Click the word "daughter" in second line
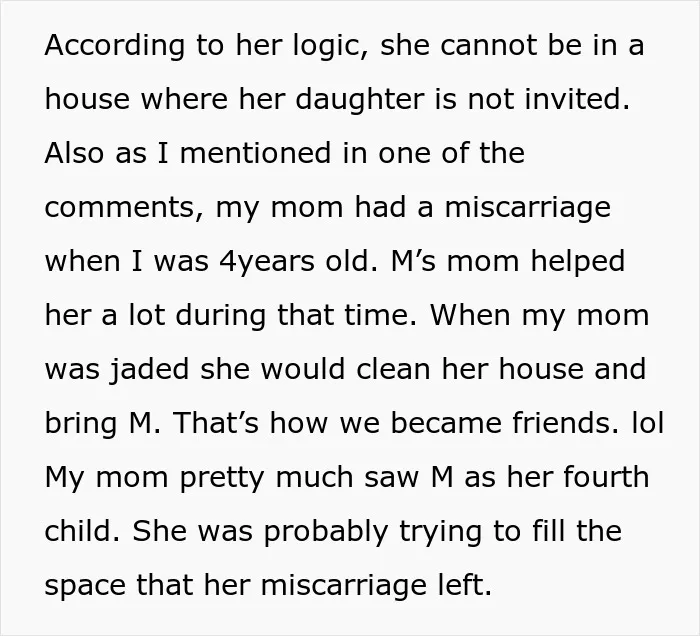 pyautogui.click(x=359, y=99)
